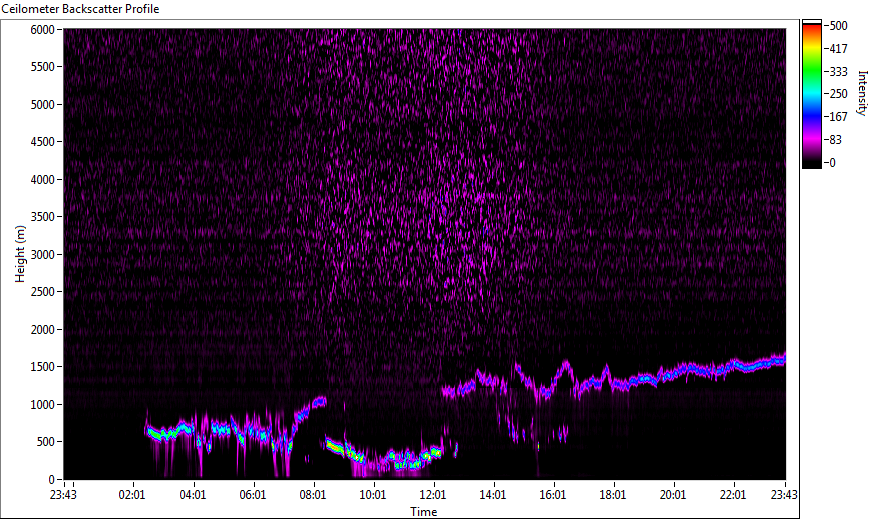872x519 pixels.
Task: Click the 167 value on intensity scale
Action: pyautogui.click(x=838, y=116)
